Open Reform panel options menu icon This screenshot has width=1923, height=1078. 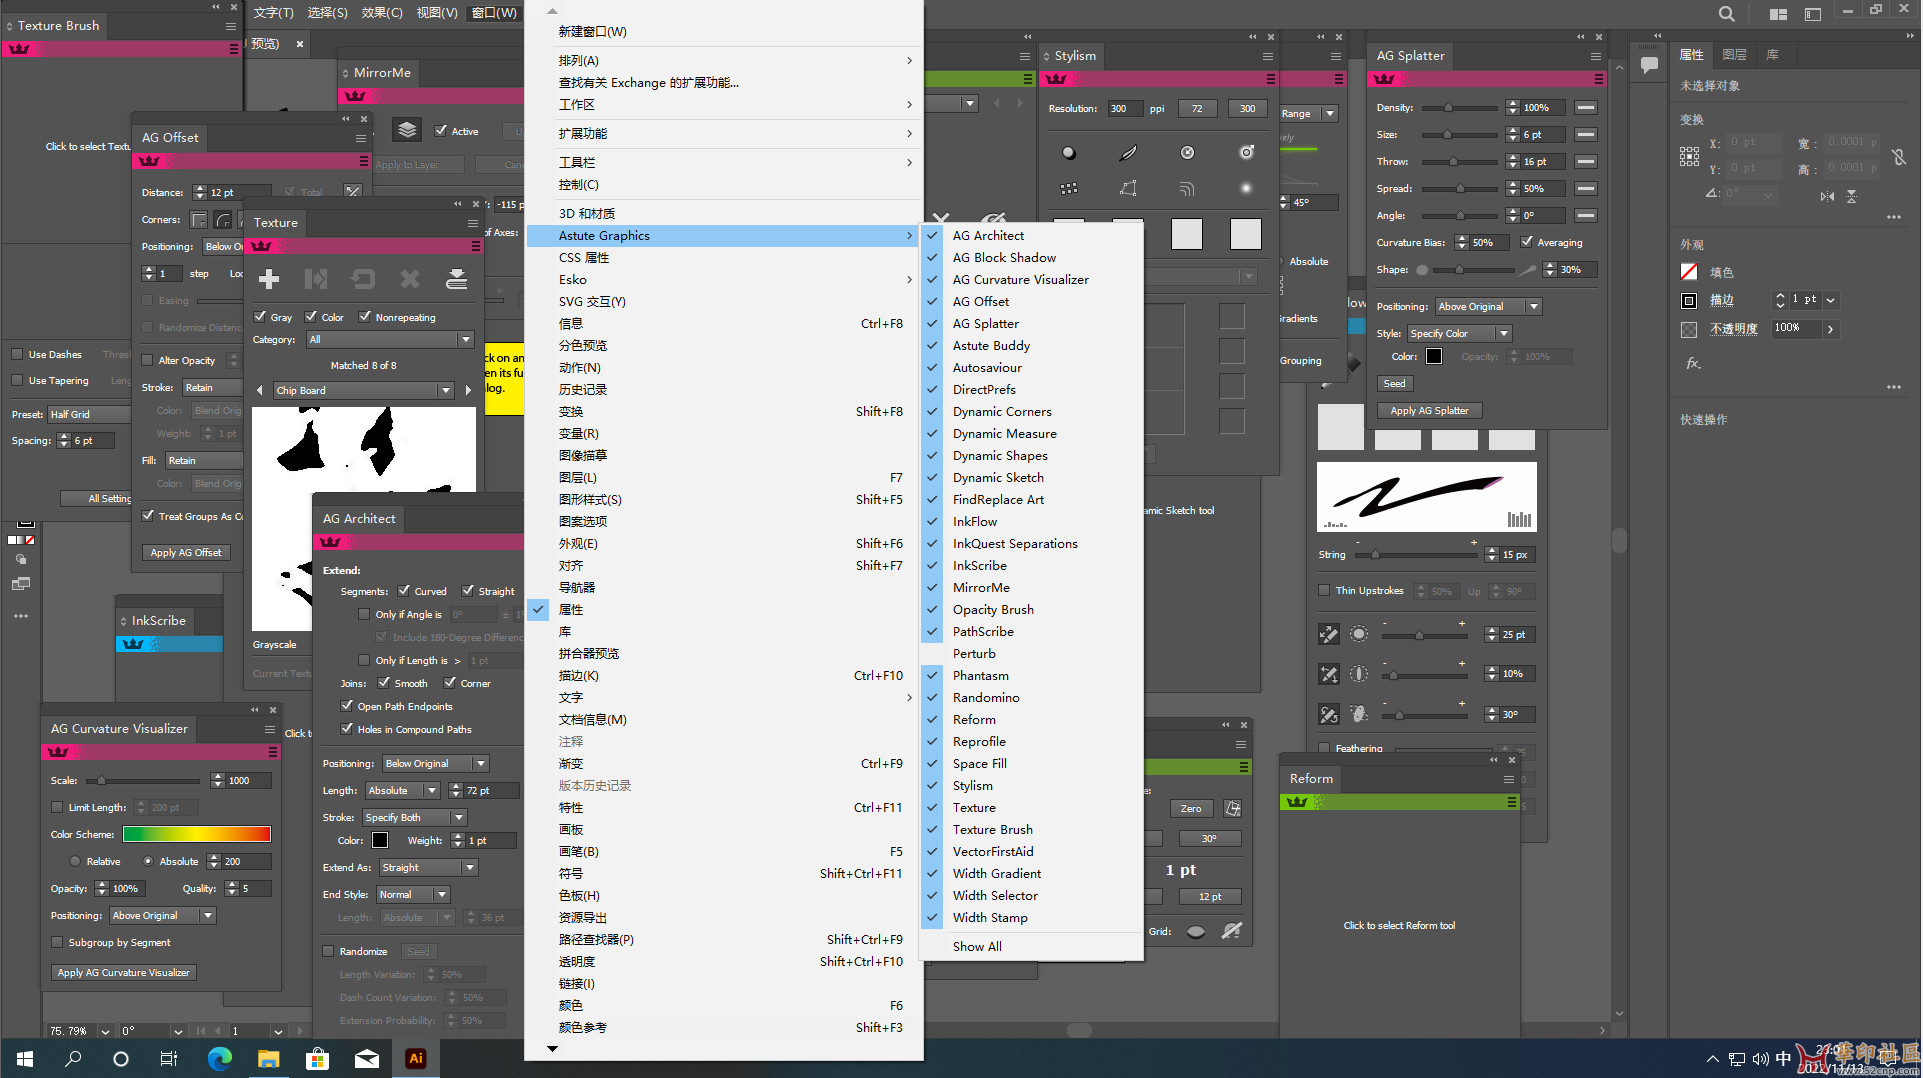click(1508, 779)
